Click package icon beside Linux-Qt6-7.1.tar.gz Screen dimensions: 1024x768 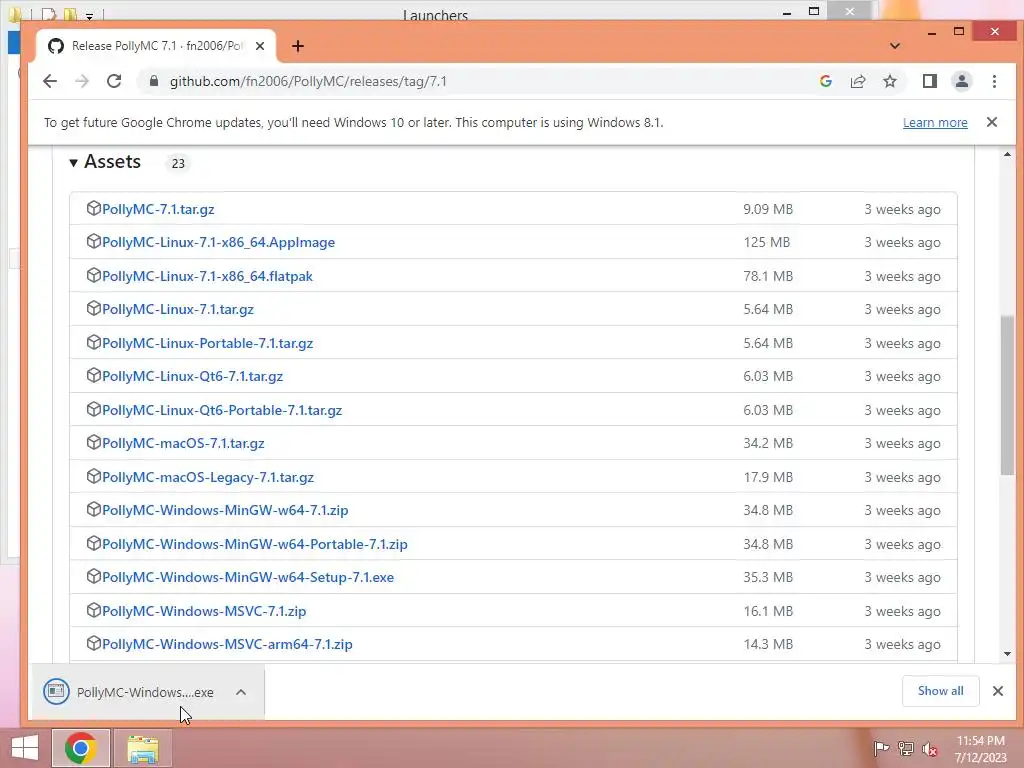(93, 376)
